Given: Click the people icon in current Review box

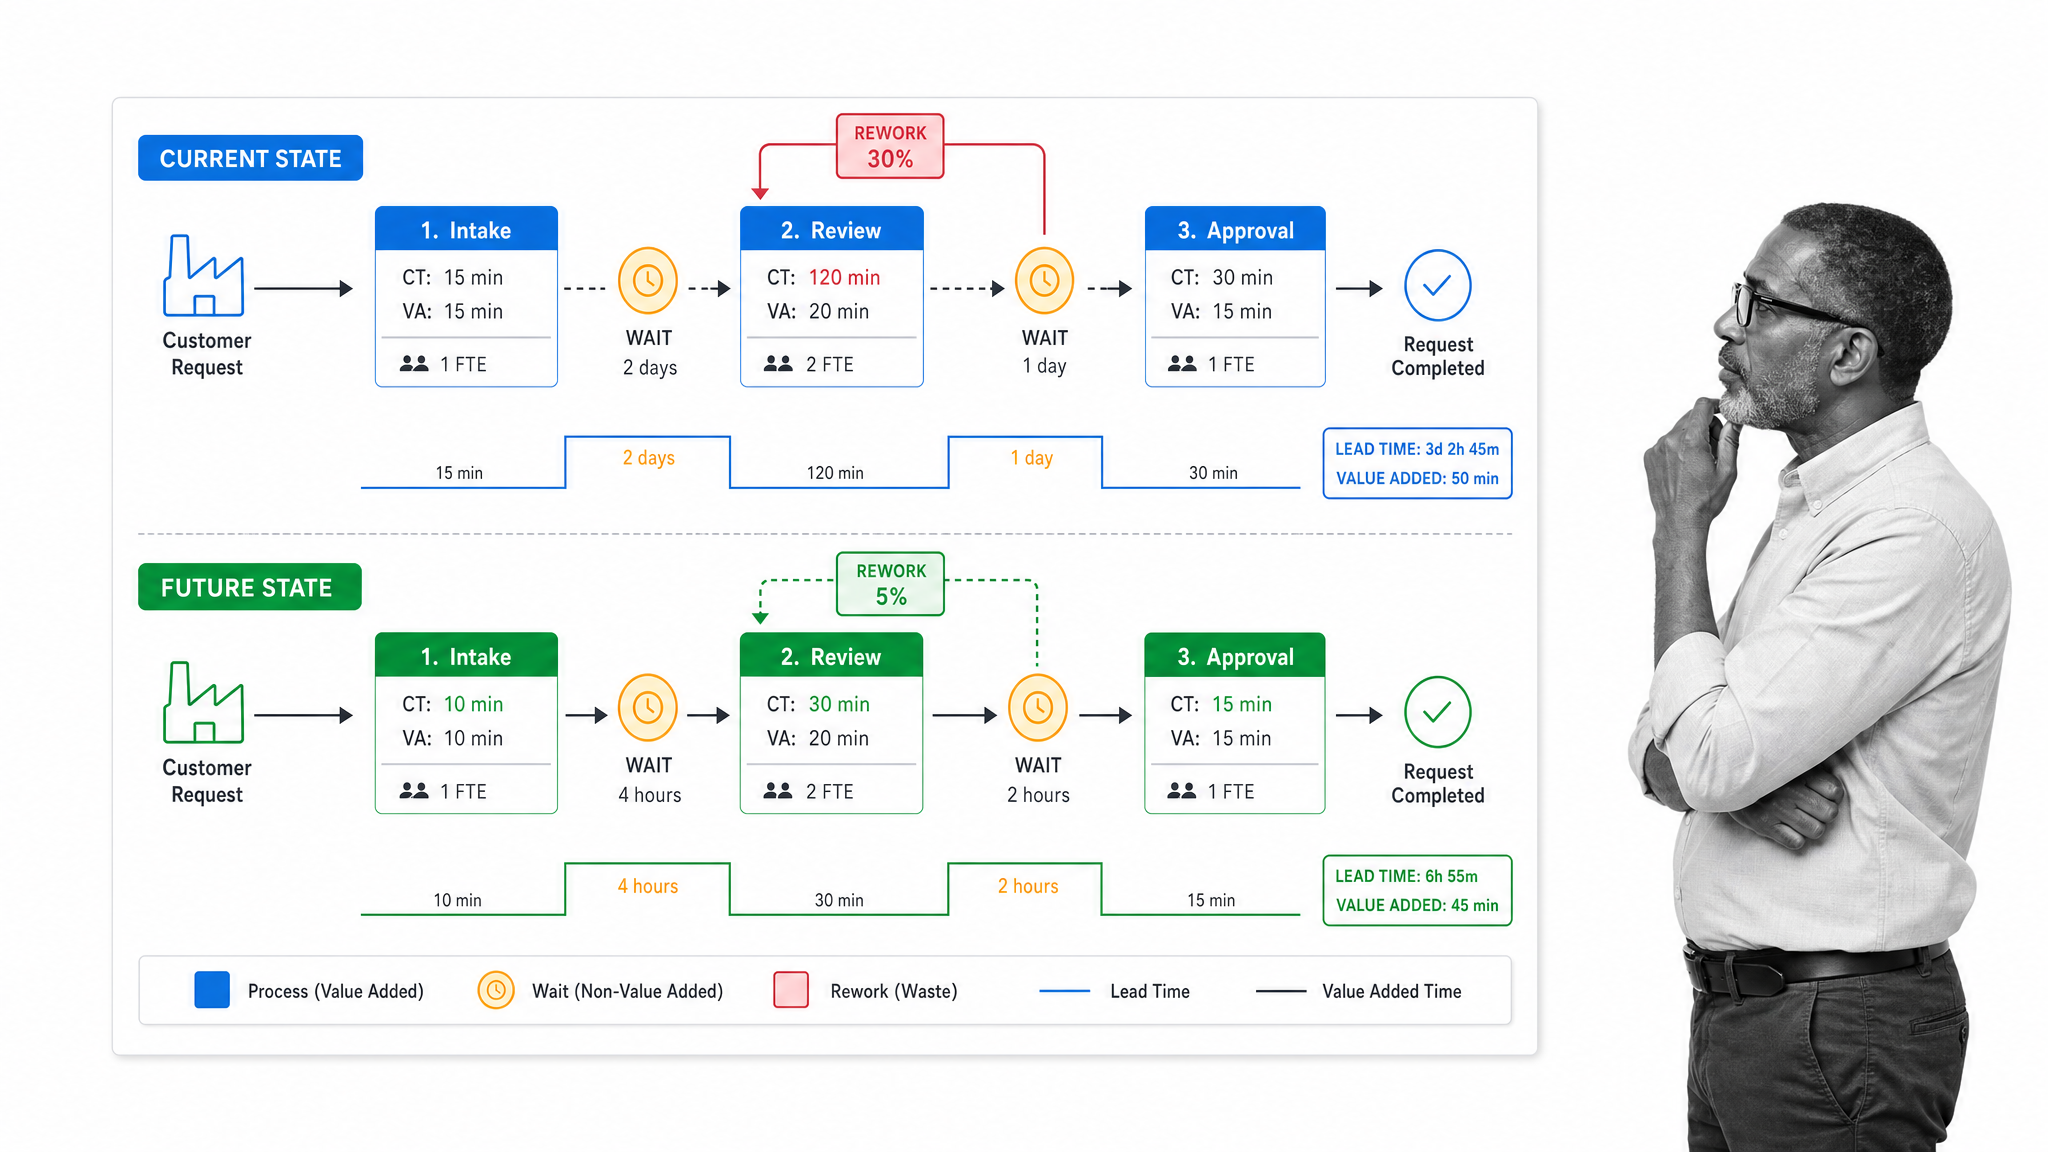Looking at the screenshot, I should click(778, 364).
